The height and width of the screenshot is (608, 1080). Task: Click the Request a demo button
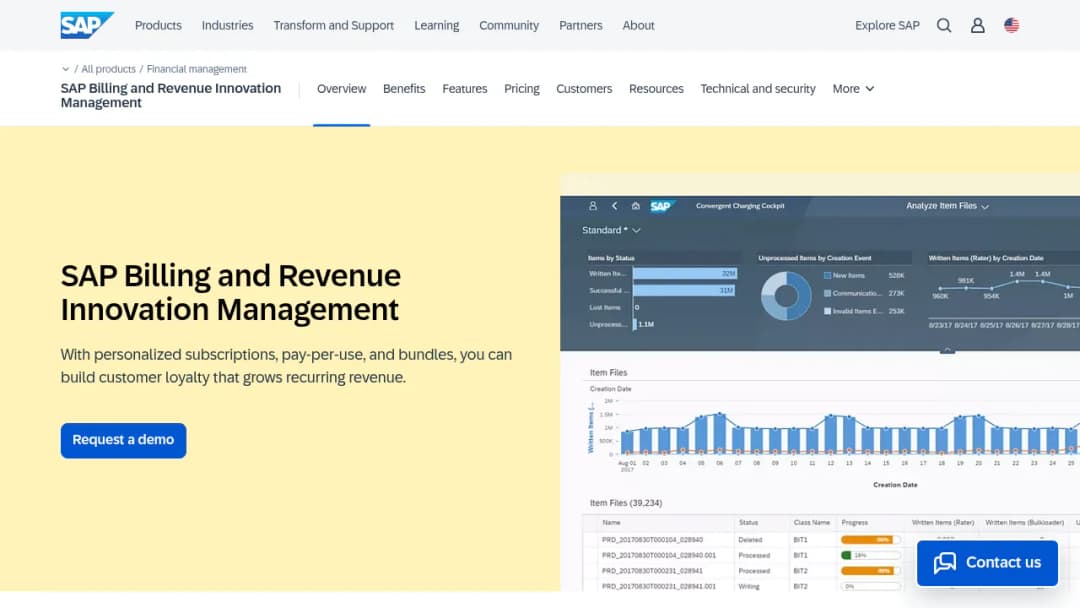[x=123, y=440]
